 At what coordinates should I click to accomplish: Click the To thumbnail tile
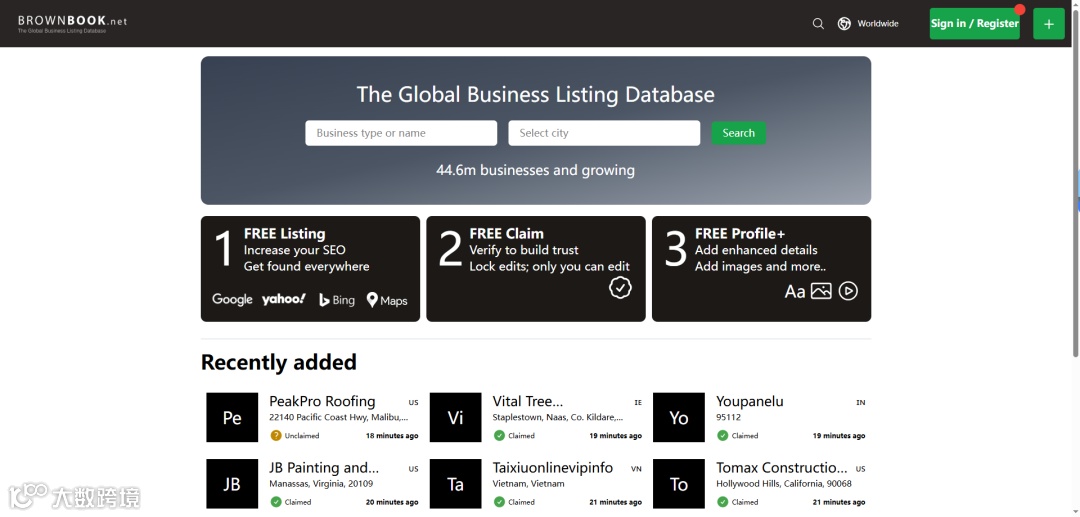pyautogui.click(x=678, y=484)
